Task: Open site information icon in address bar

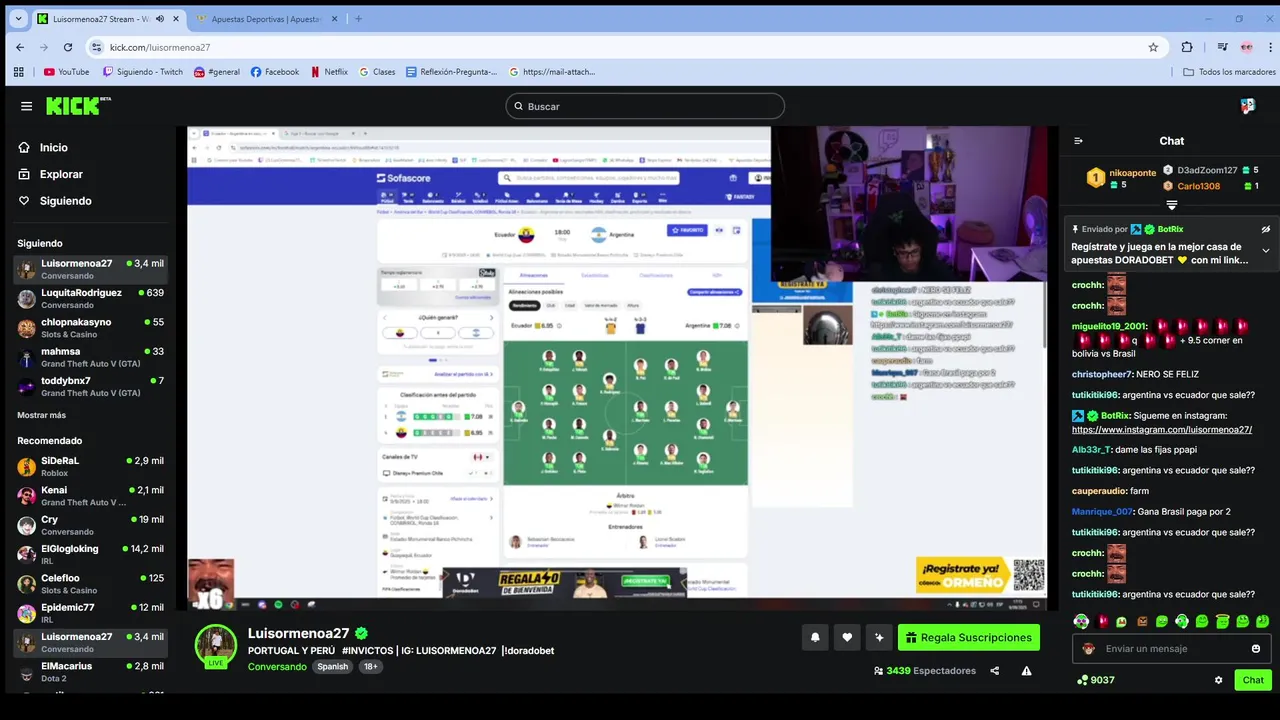Action: click(x=97, y=47)
